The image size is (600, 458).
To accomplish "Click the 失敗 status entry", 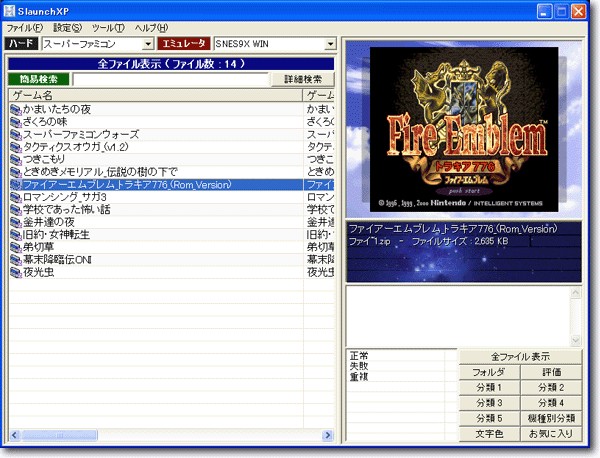I will point(359,366).
